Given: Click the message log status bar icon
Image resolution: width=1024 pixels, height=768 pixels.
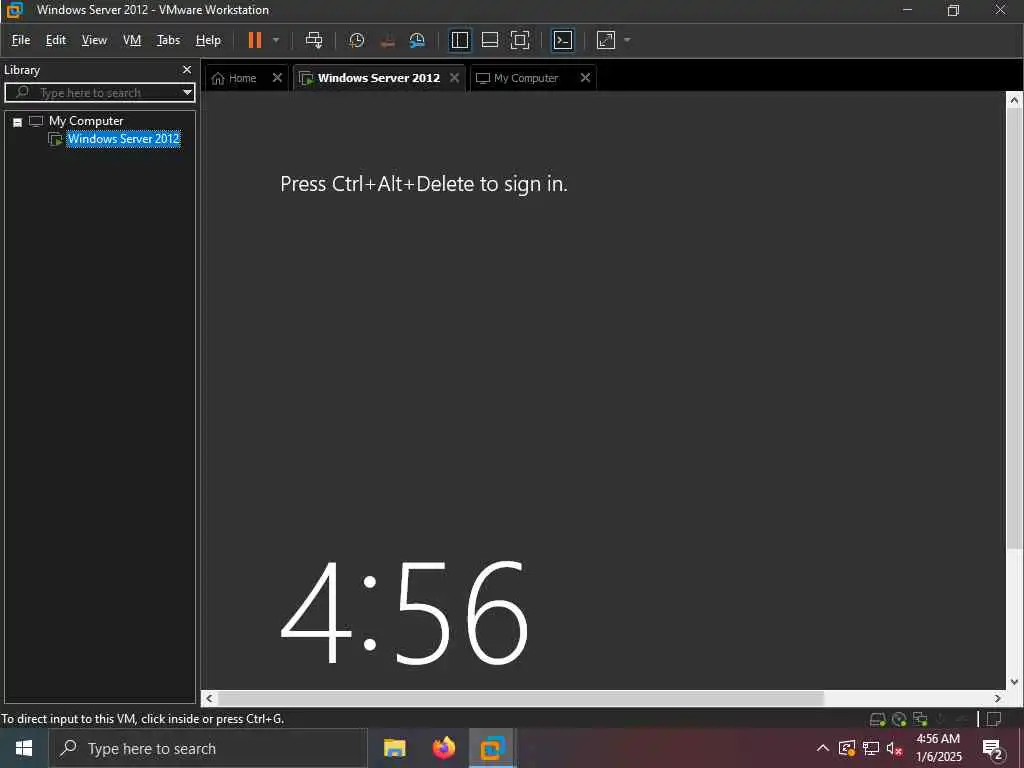Looking at the screenshot, I should (x=994, y=719).
